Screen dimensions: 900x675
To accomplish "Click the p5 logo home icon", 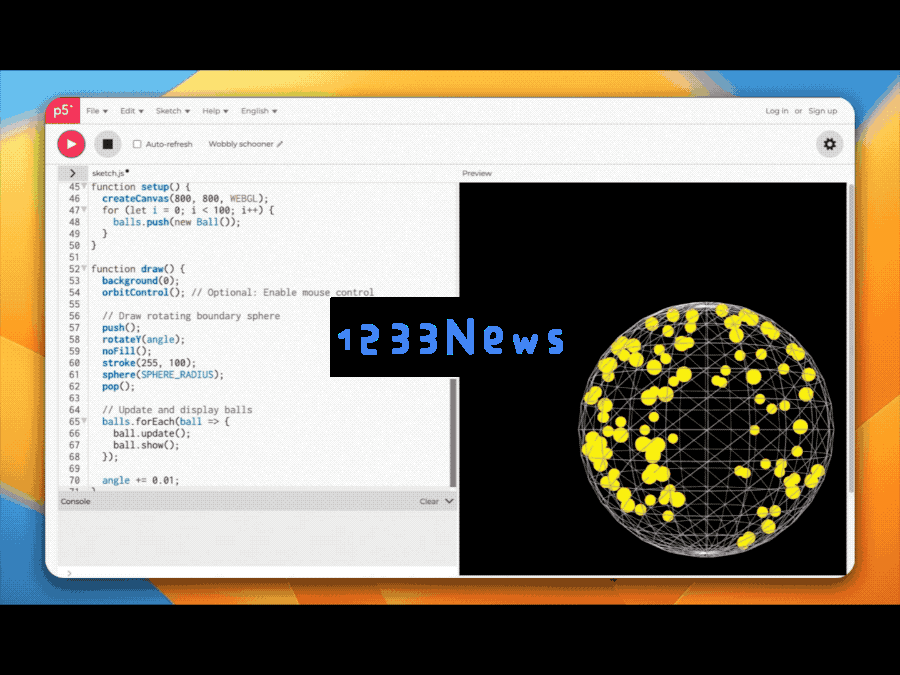I will (x=63, y=110).
